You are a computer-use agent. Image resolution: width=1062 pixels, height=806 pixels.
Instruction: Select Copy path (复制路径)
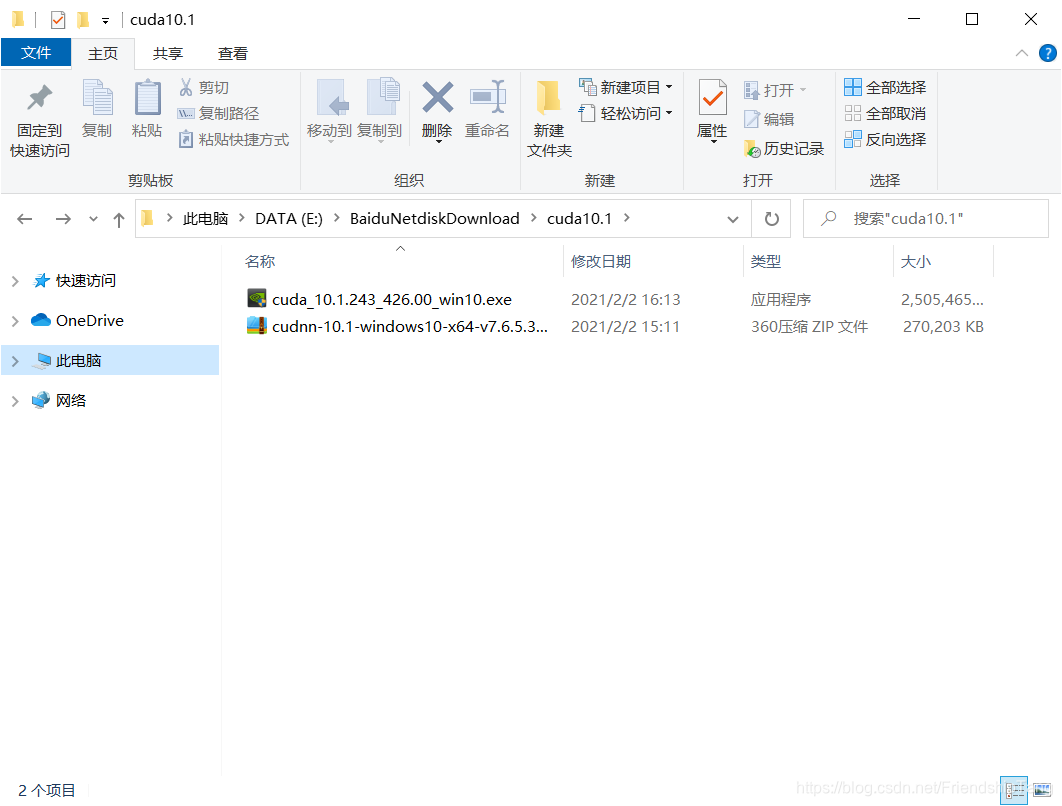[x=219, y=113]
